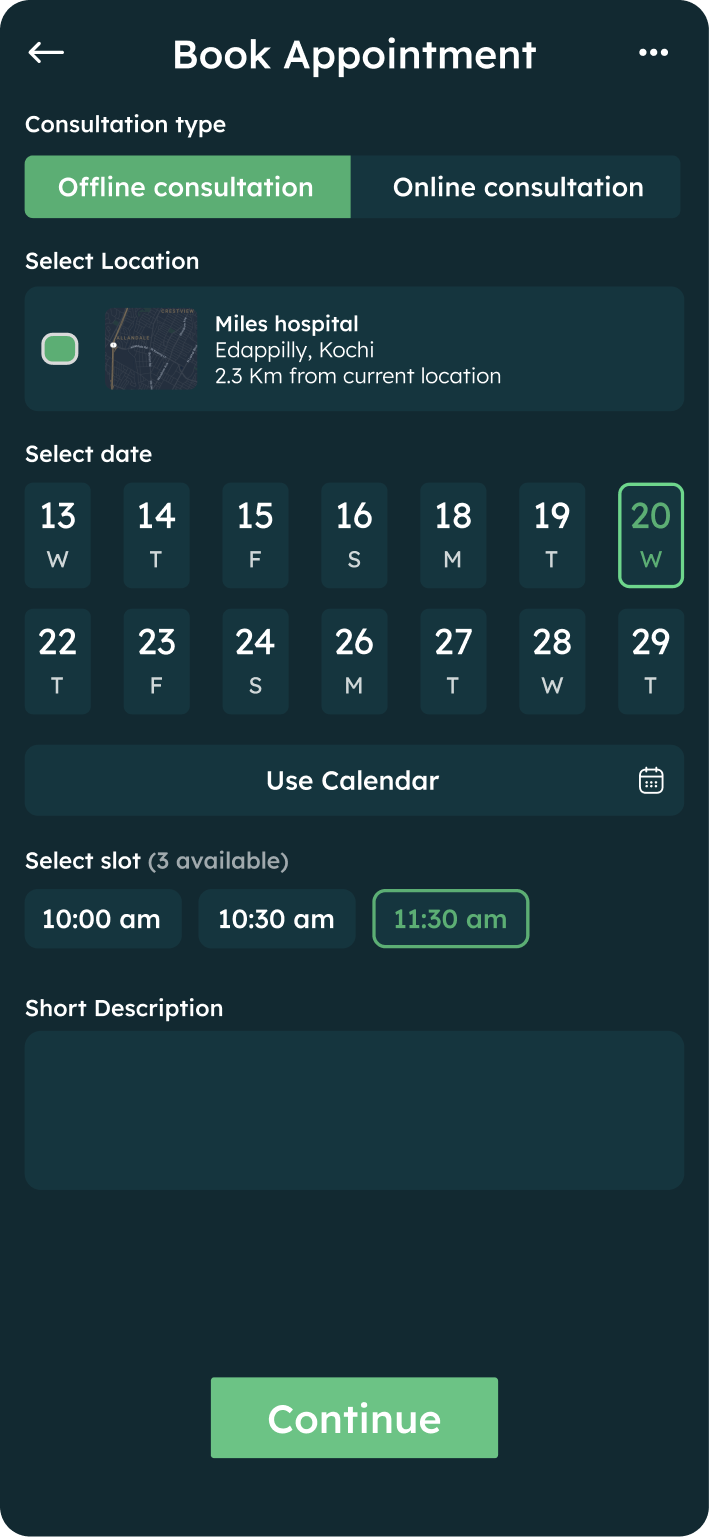Click the calendar icon in Use Calendar

pos(651,780)
